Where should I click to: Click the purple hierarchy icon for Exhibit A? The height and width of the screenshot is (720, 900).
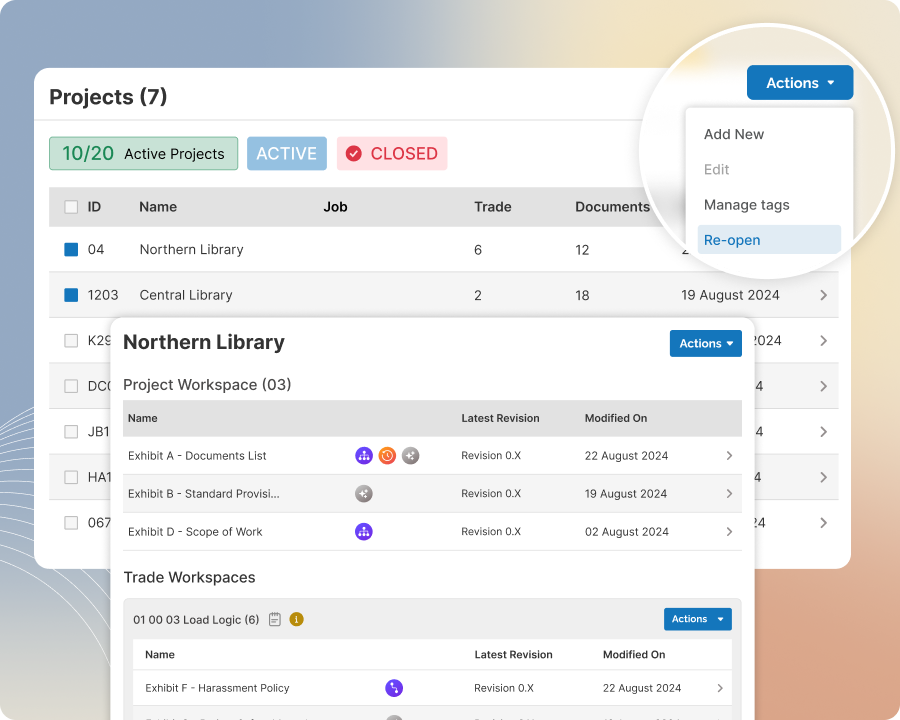[x=364, y=456]
